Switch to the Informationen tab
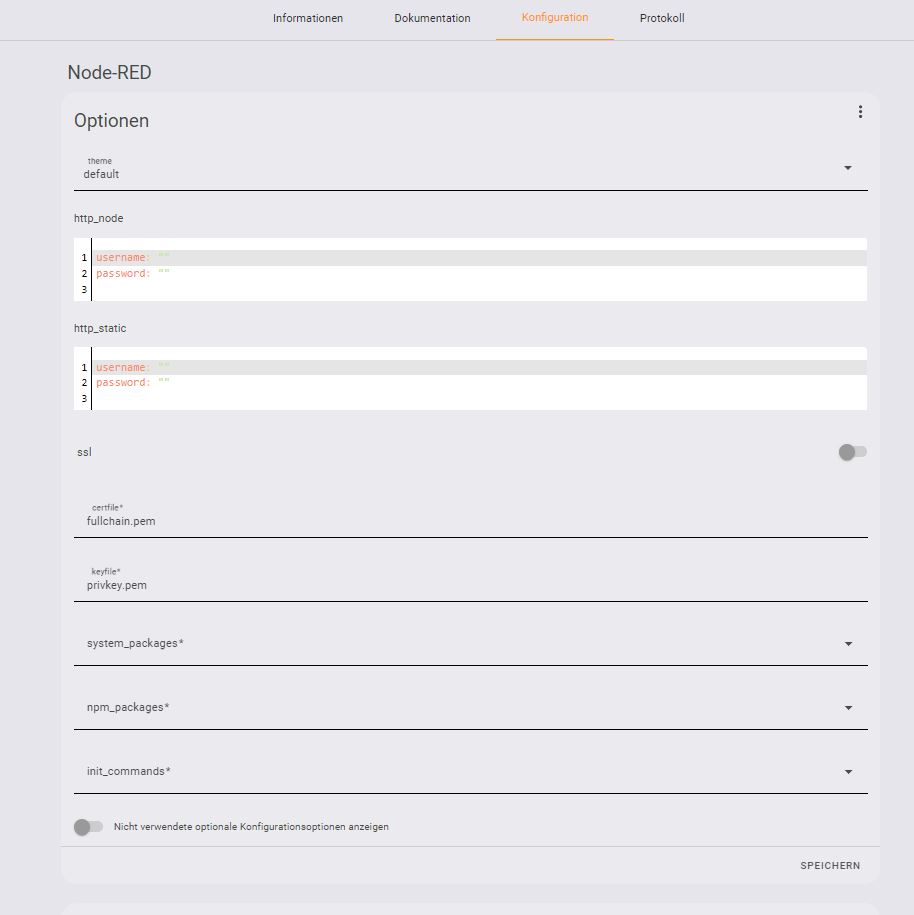This screenshot has height=915, width=914. point(308,18)
